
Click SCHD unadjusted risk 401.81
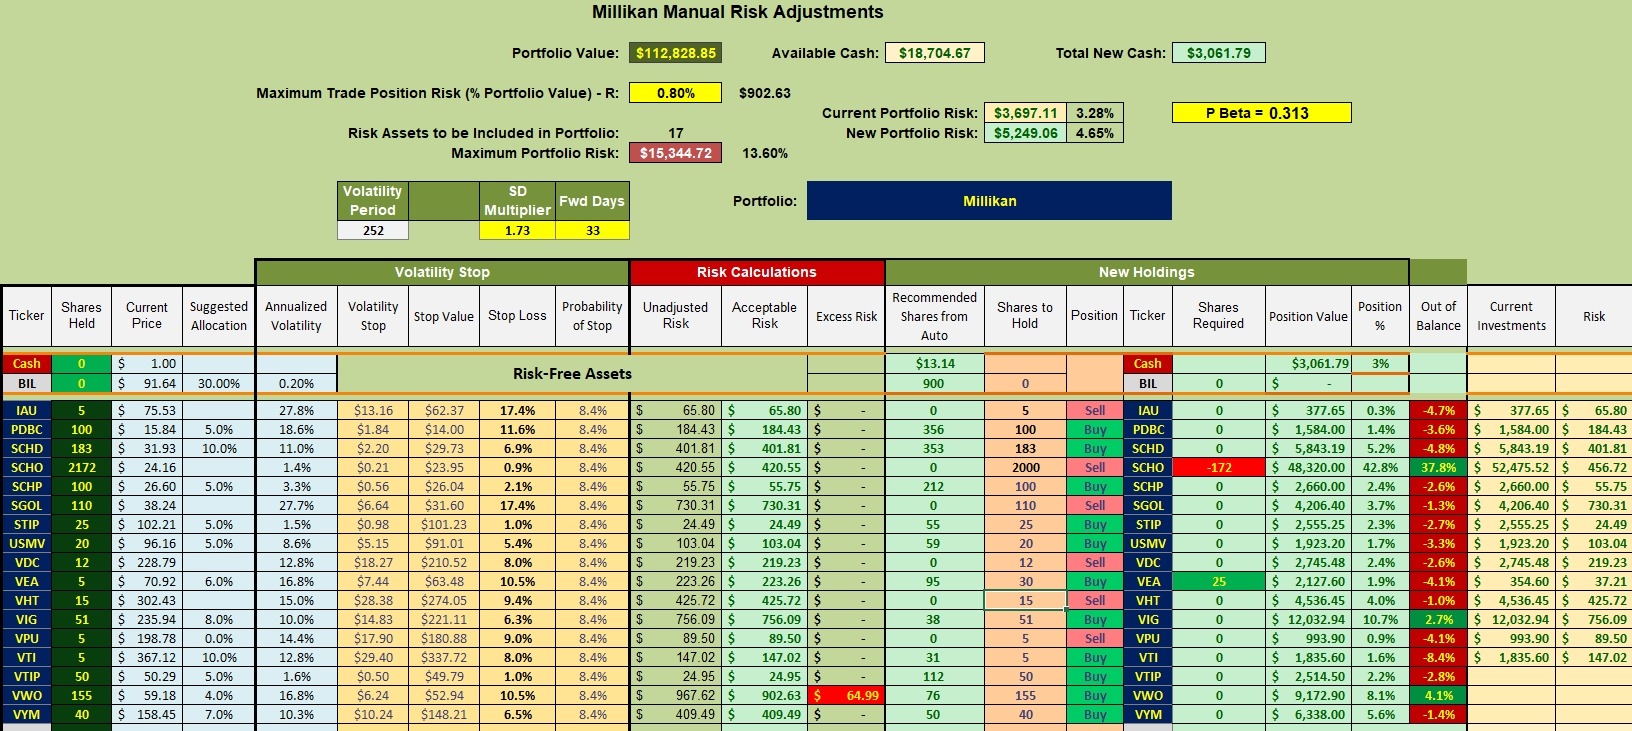[x=676, y=448]
